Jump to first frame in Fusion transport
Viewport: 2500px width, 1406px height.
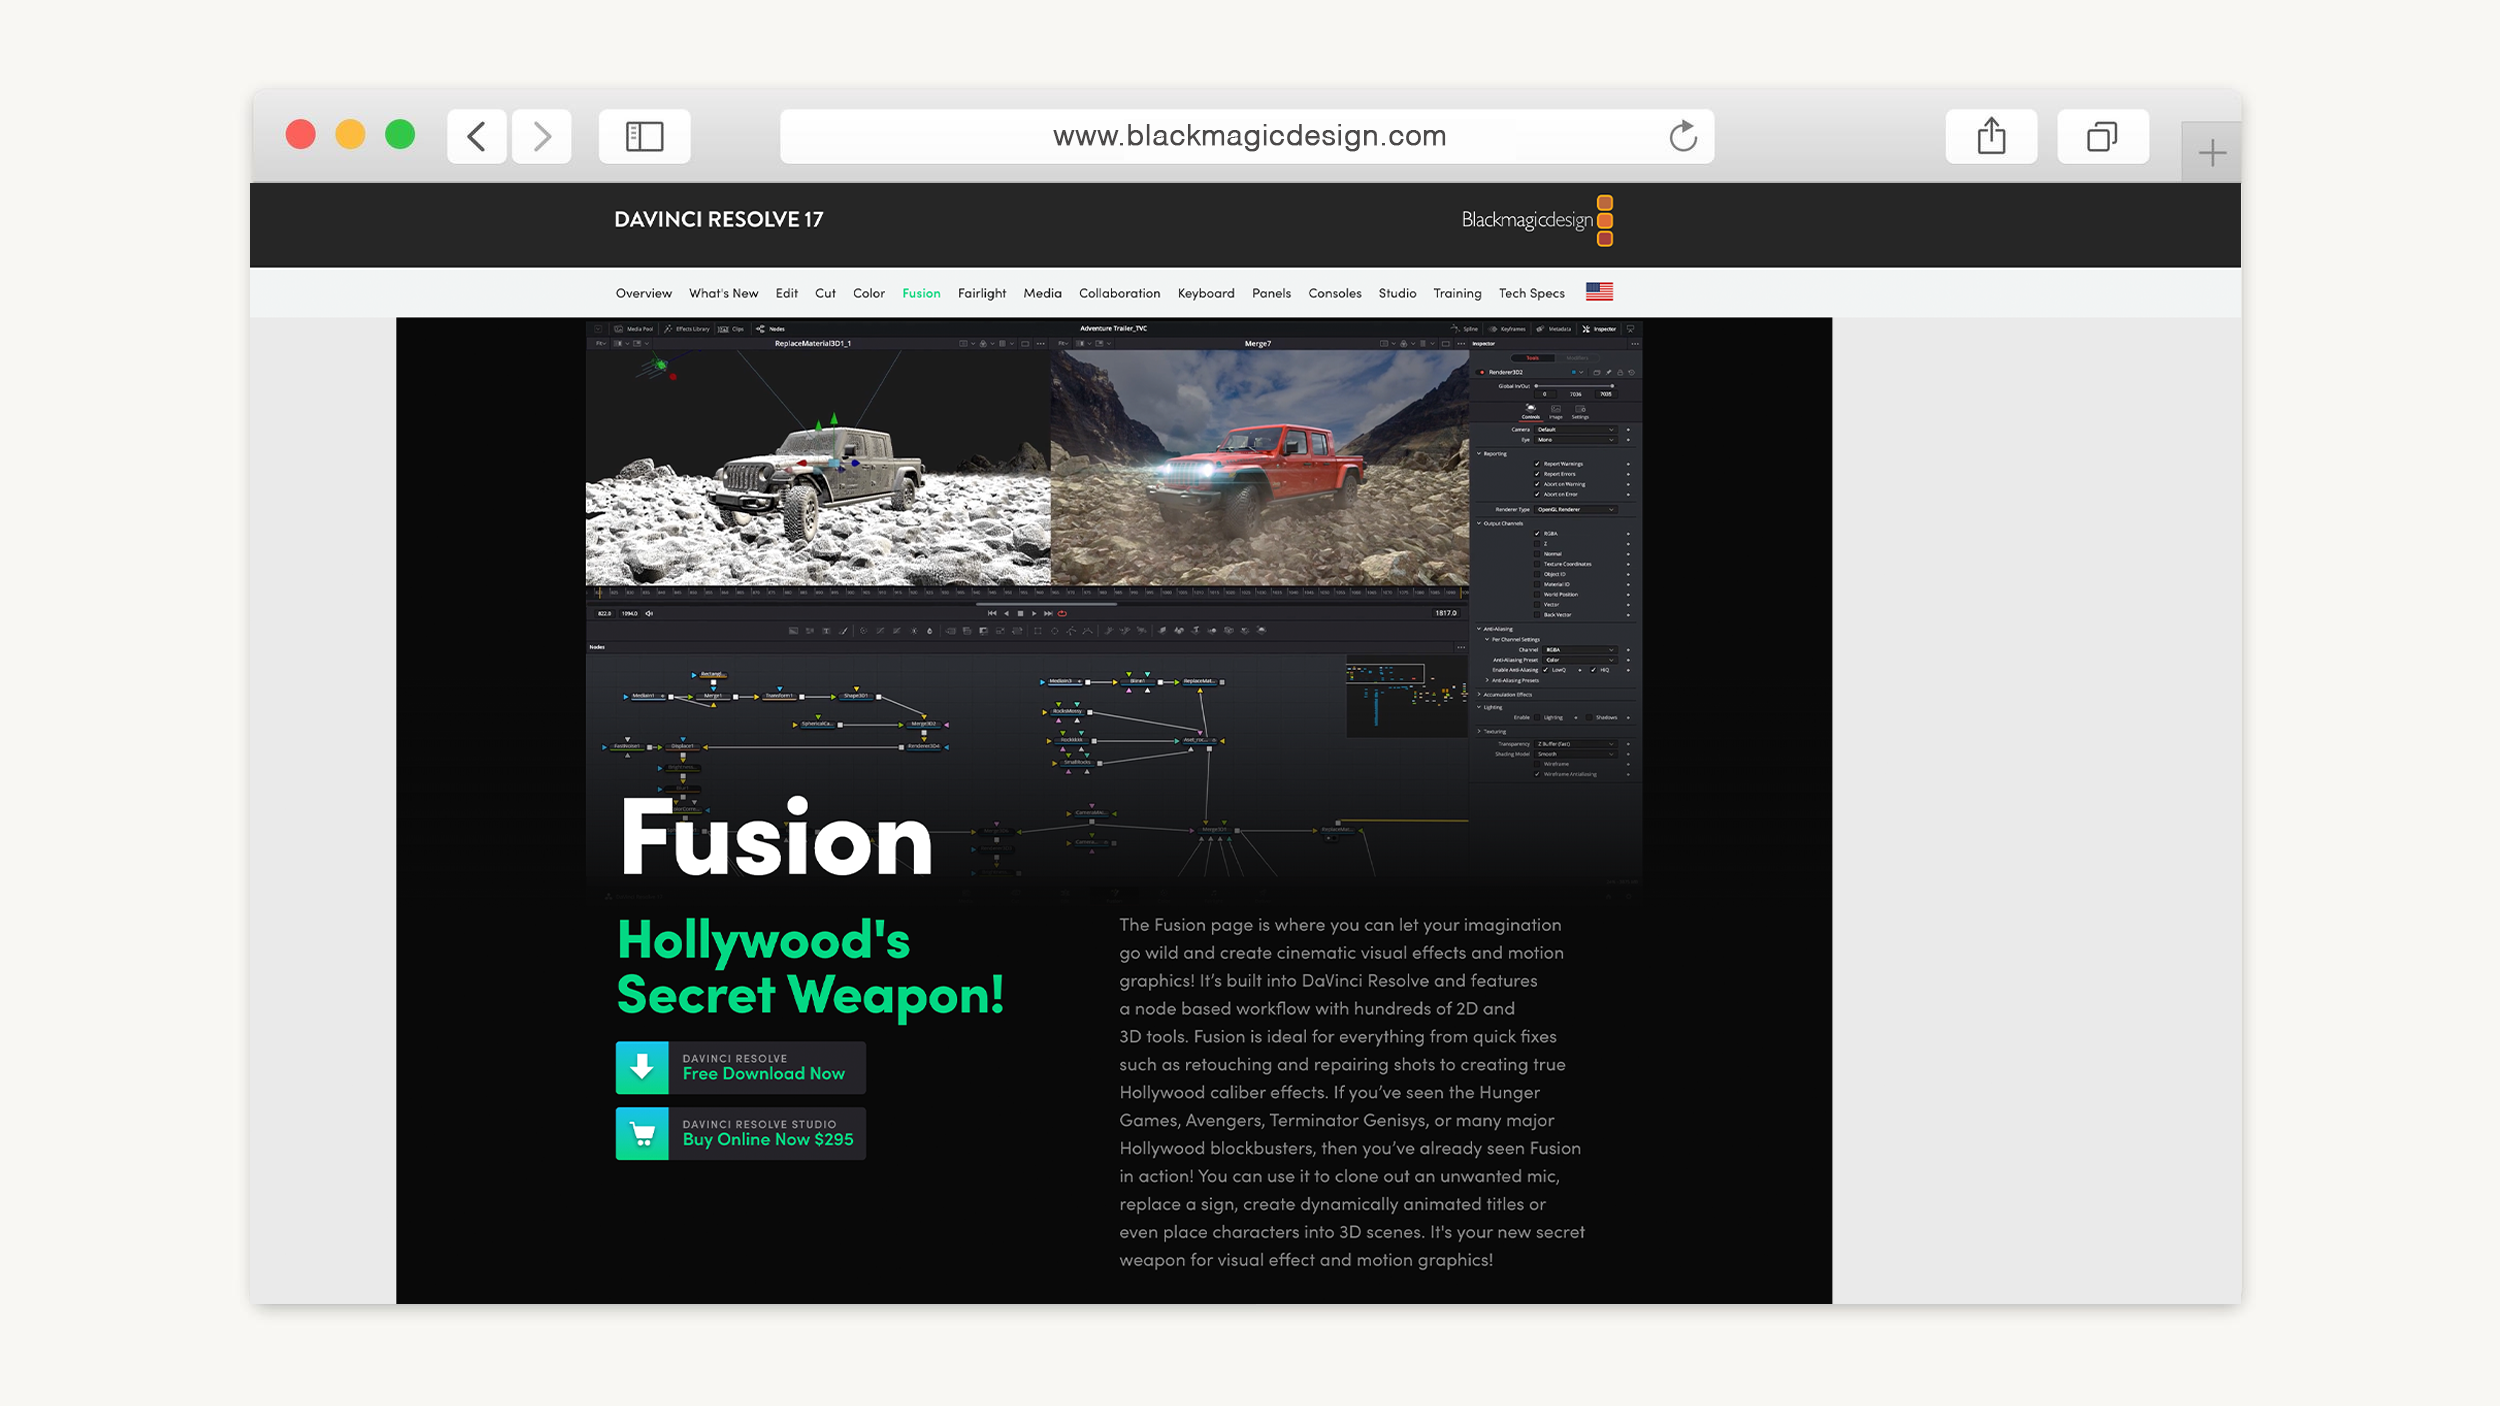pyautogui.click(x=992, y=613)
